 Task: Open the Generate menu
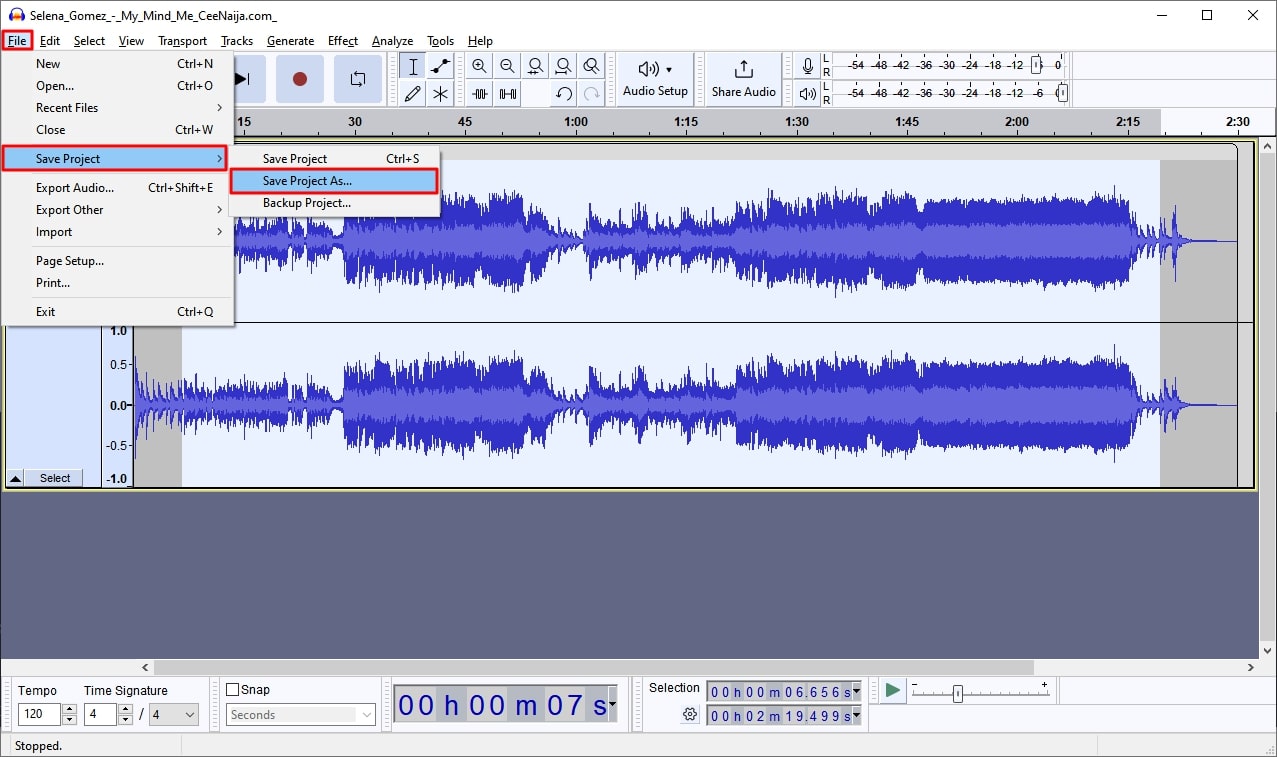click(x=290, y=41)
